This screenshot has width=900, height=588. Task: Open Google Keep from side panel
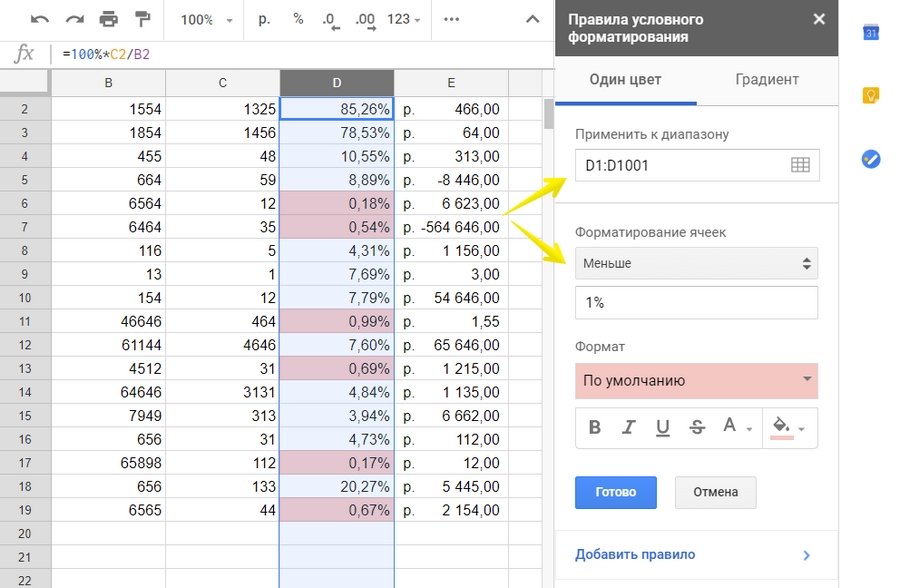pos(871,95)
